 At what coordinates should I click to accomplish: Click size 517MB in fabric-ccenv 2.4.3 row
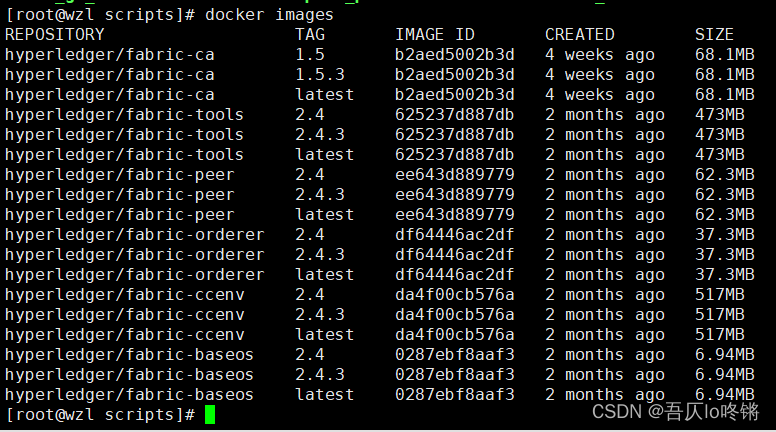720,315
